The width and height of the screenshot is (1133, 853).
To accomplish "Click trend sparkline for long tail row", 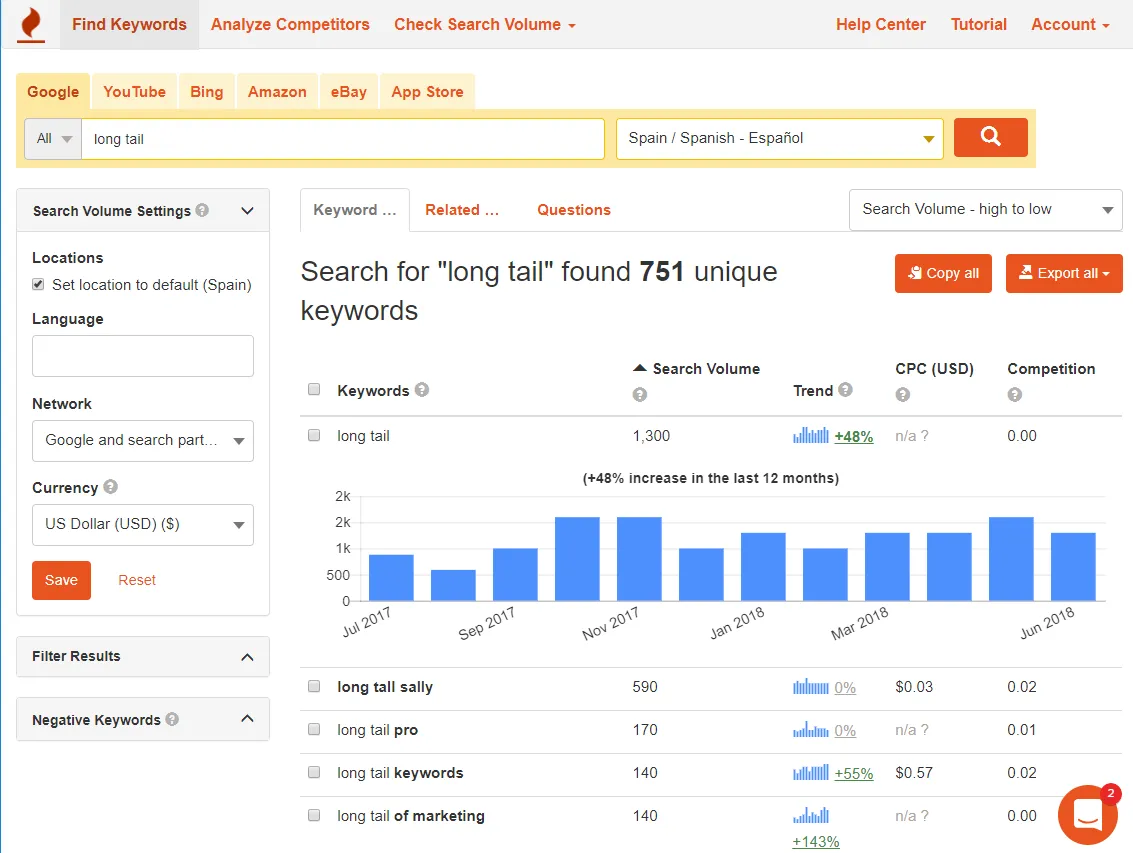I will pos(811,435).
